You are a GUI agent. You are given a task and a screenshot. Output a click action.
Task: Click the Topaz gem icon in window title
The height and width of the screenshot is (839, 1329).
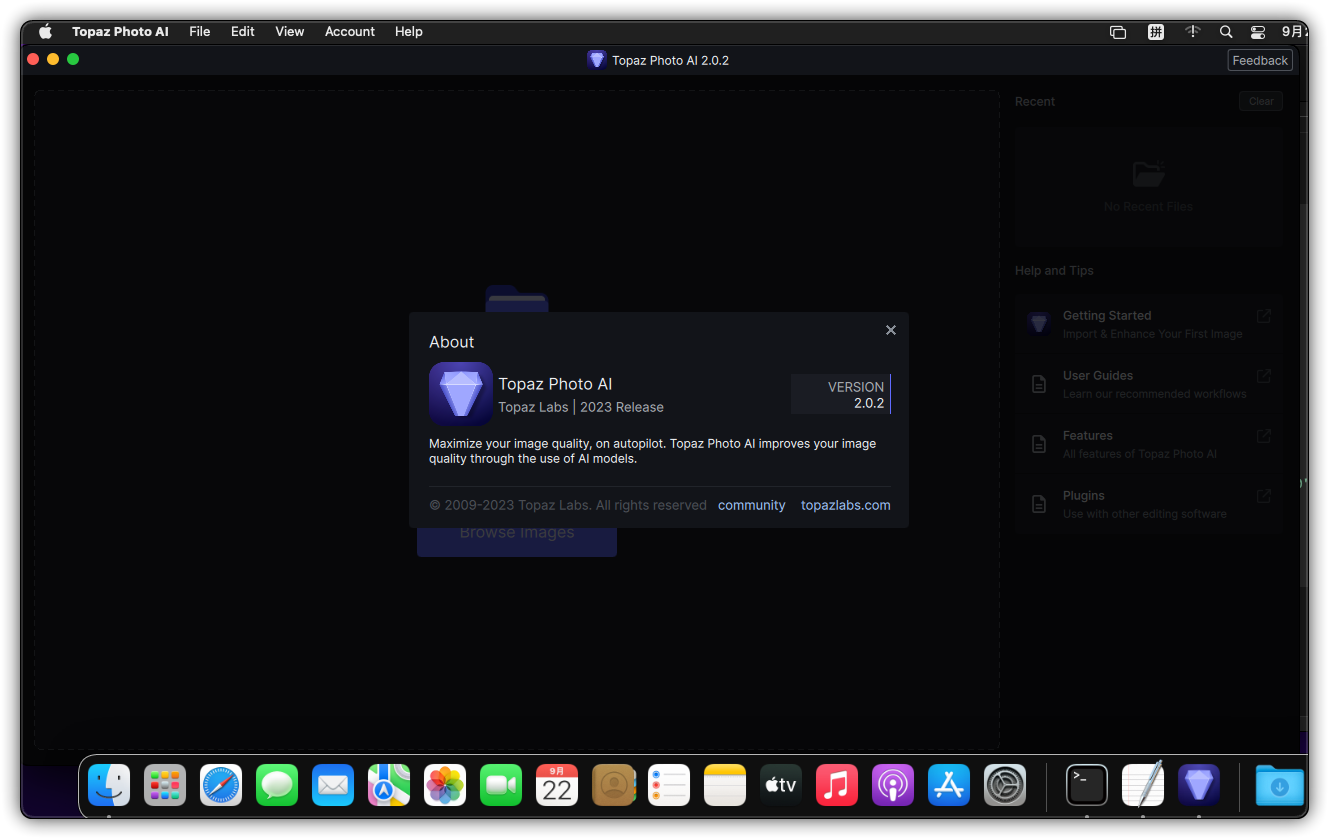597,60
